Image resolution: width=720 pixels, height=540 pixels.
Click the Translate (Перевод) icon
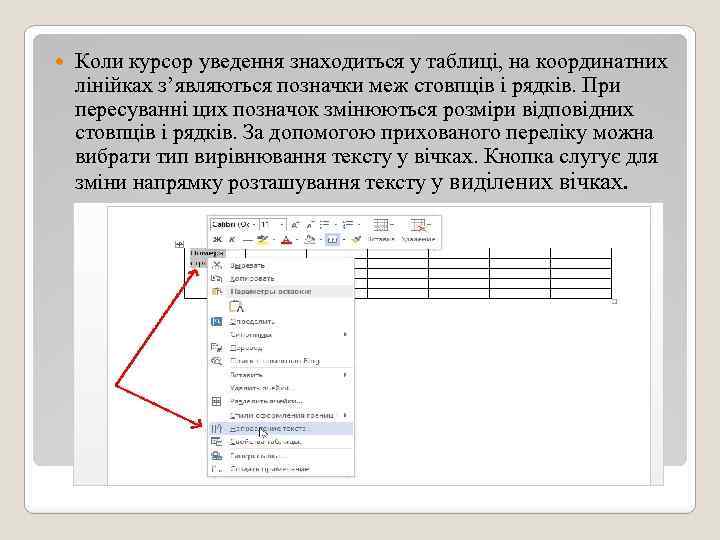pos(216,348)
